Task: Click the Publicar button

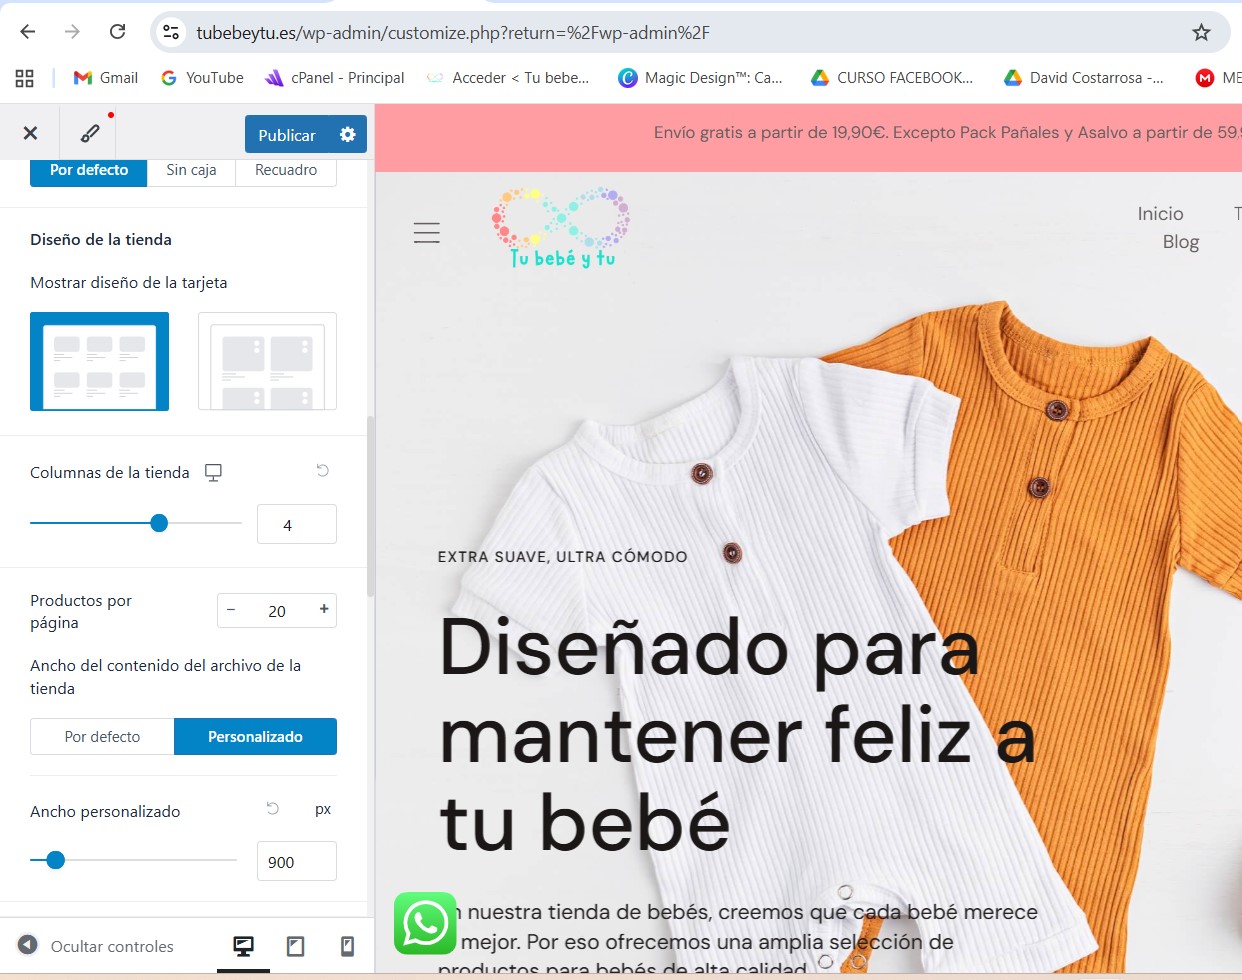Action: 286,135
